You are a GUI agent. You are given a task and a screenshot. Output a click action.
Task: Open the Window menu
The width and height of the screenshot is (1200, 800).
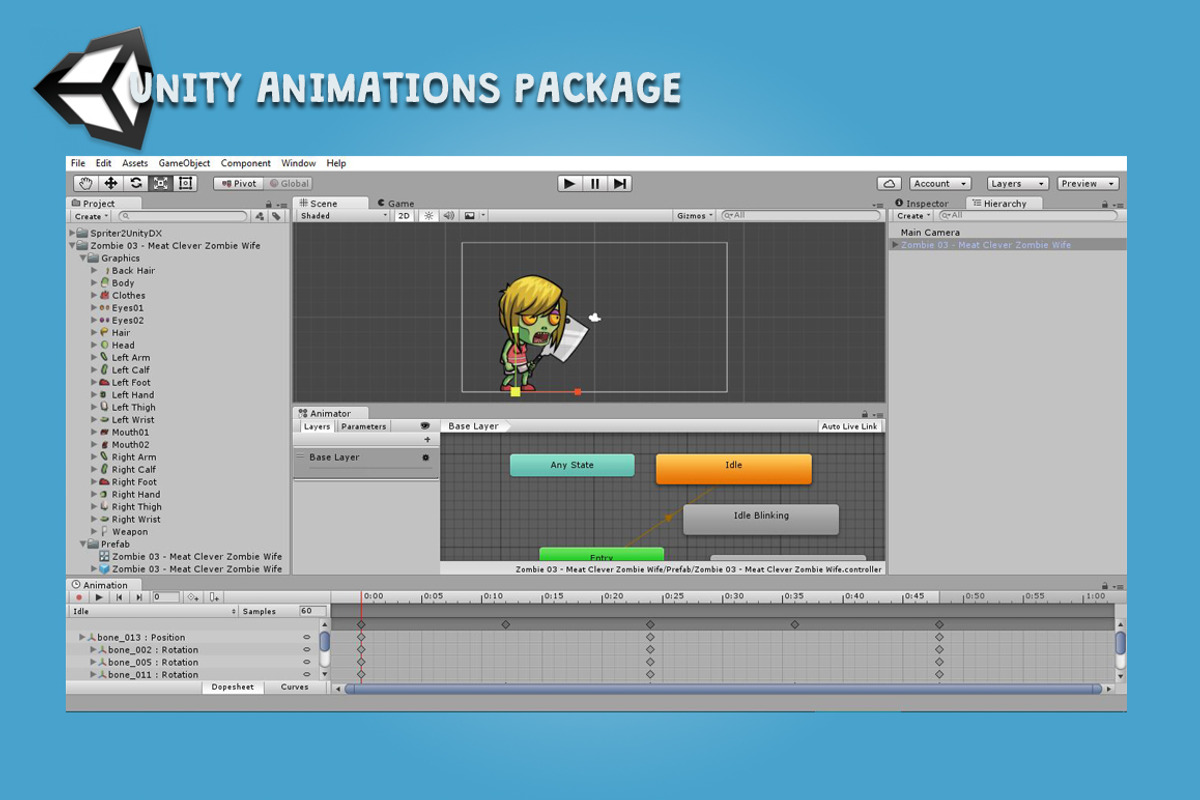point(298,163)
